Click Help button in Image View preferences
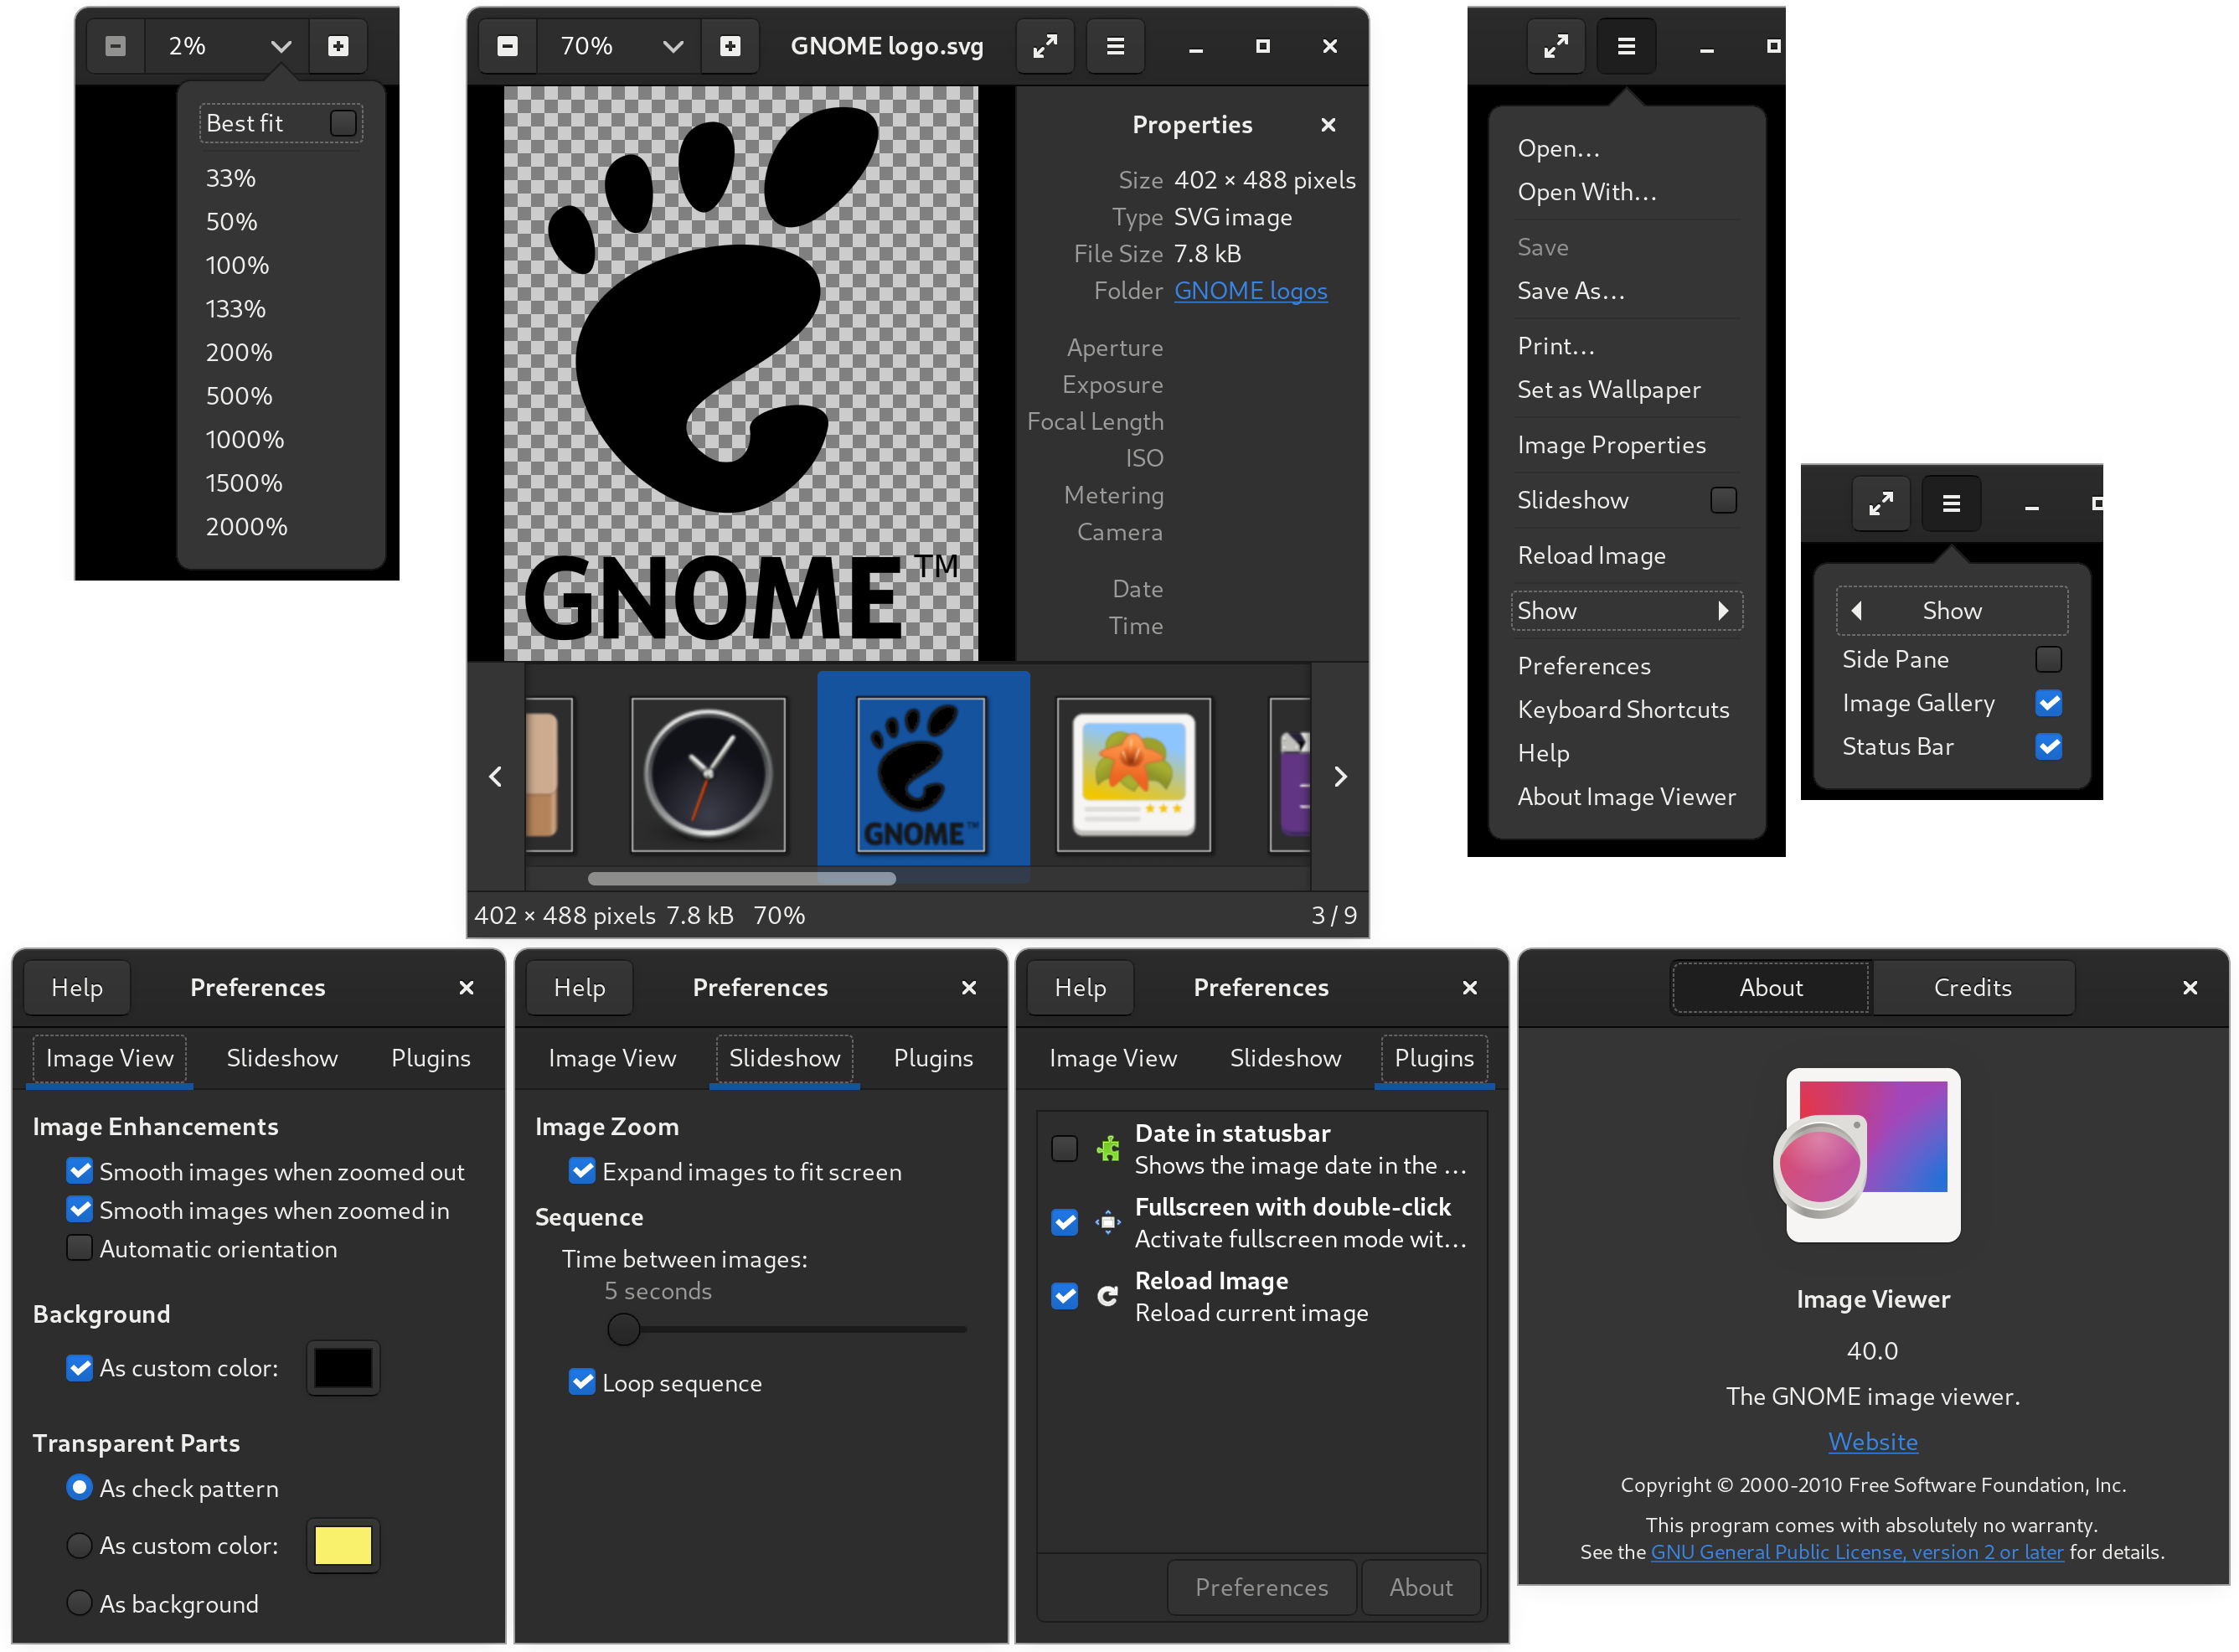 point(77,988)
